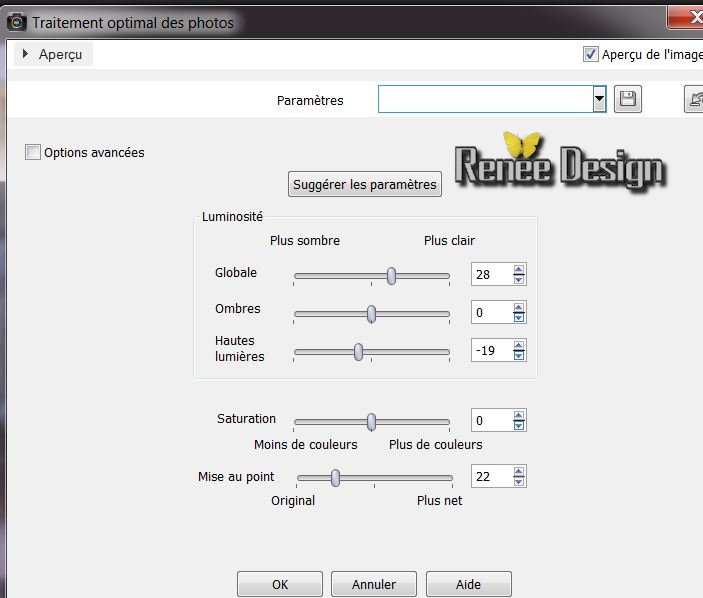Expand the Aperçu preview section
The image size is (703, 598).
point(53,54)
